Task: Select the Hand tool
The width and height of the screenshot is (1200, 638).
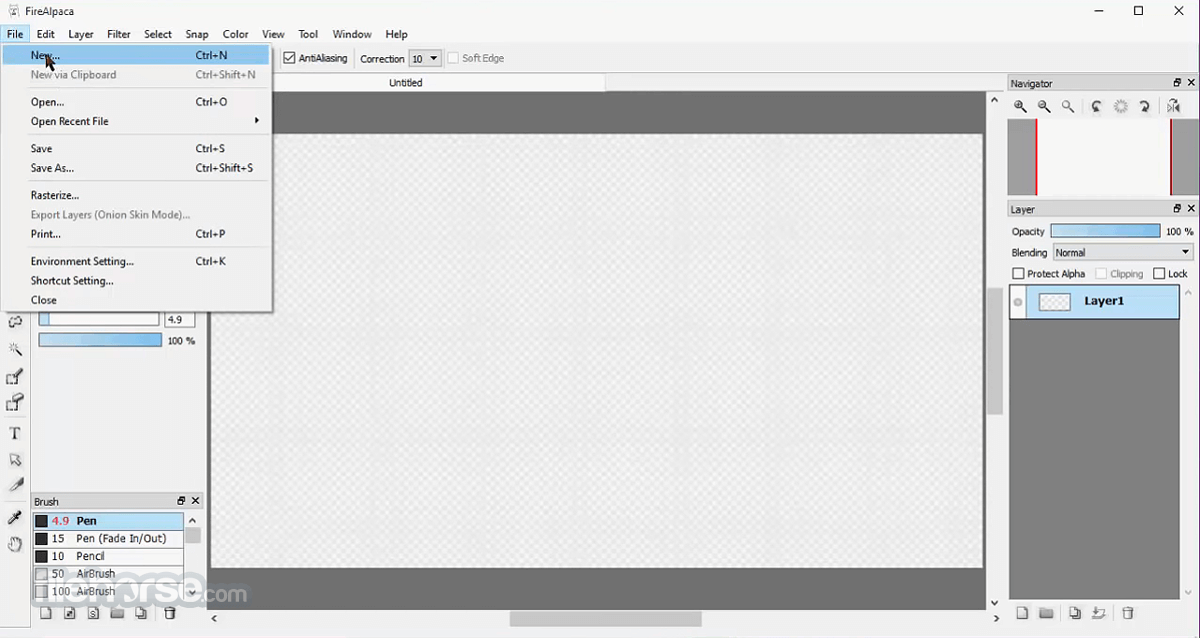Action: pyautogui.click(x=15, y=544)
